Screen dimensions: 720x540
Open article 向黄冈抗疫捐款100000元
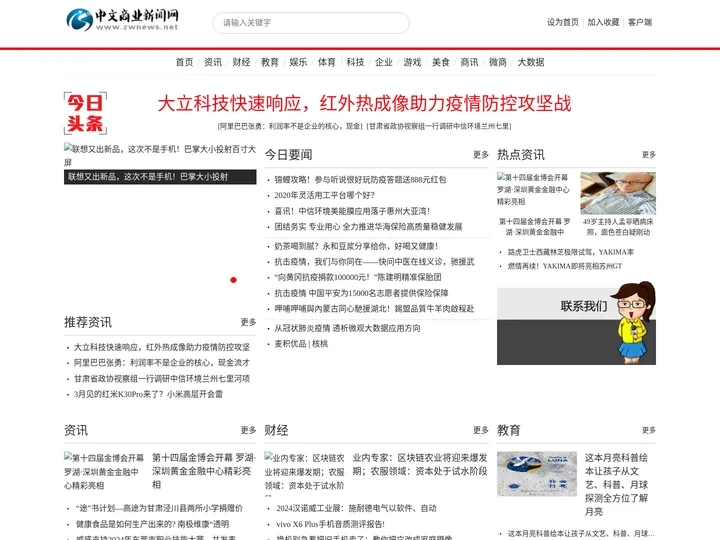click(x=358, y=277)
